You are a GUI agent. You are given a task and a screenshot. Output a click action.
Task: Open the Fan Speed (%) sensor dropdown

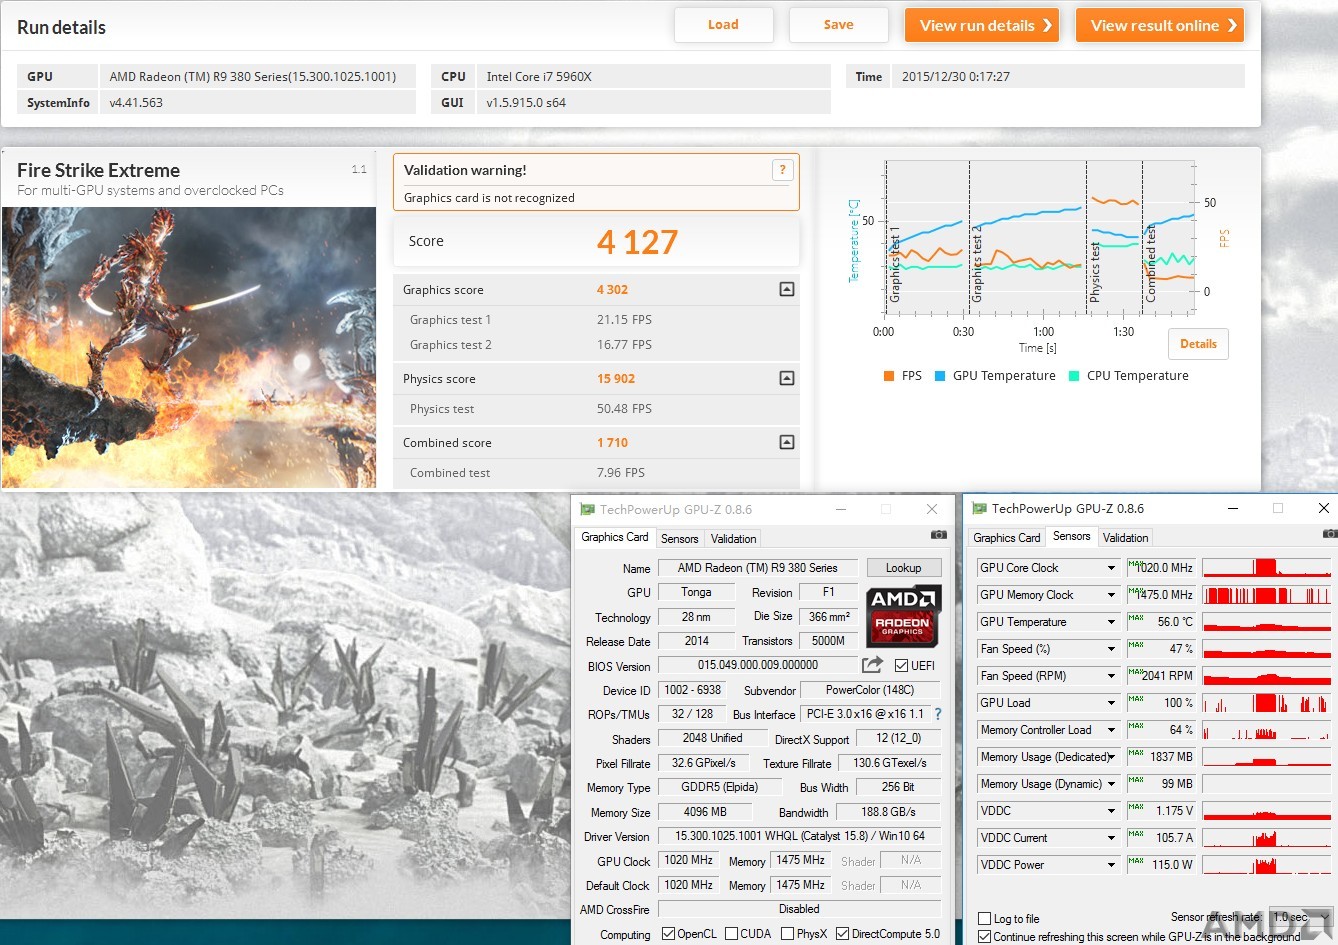[1111, 649]
